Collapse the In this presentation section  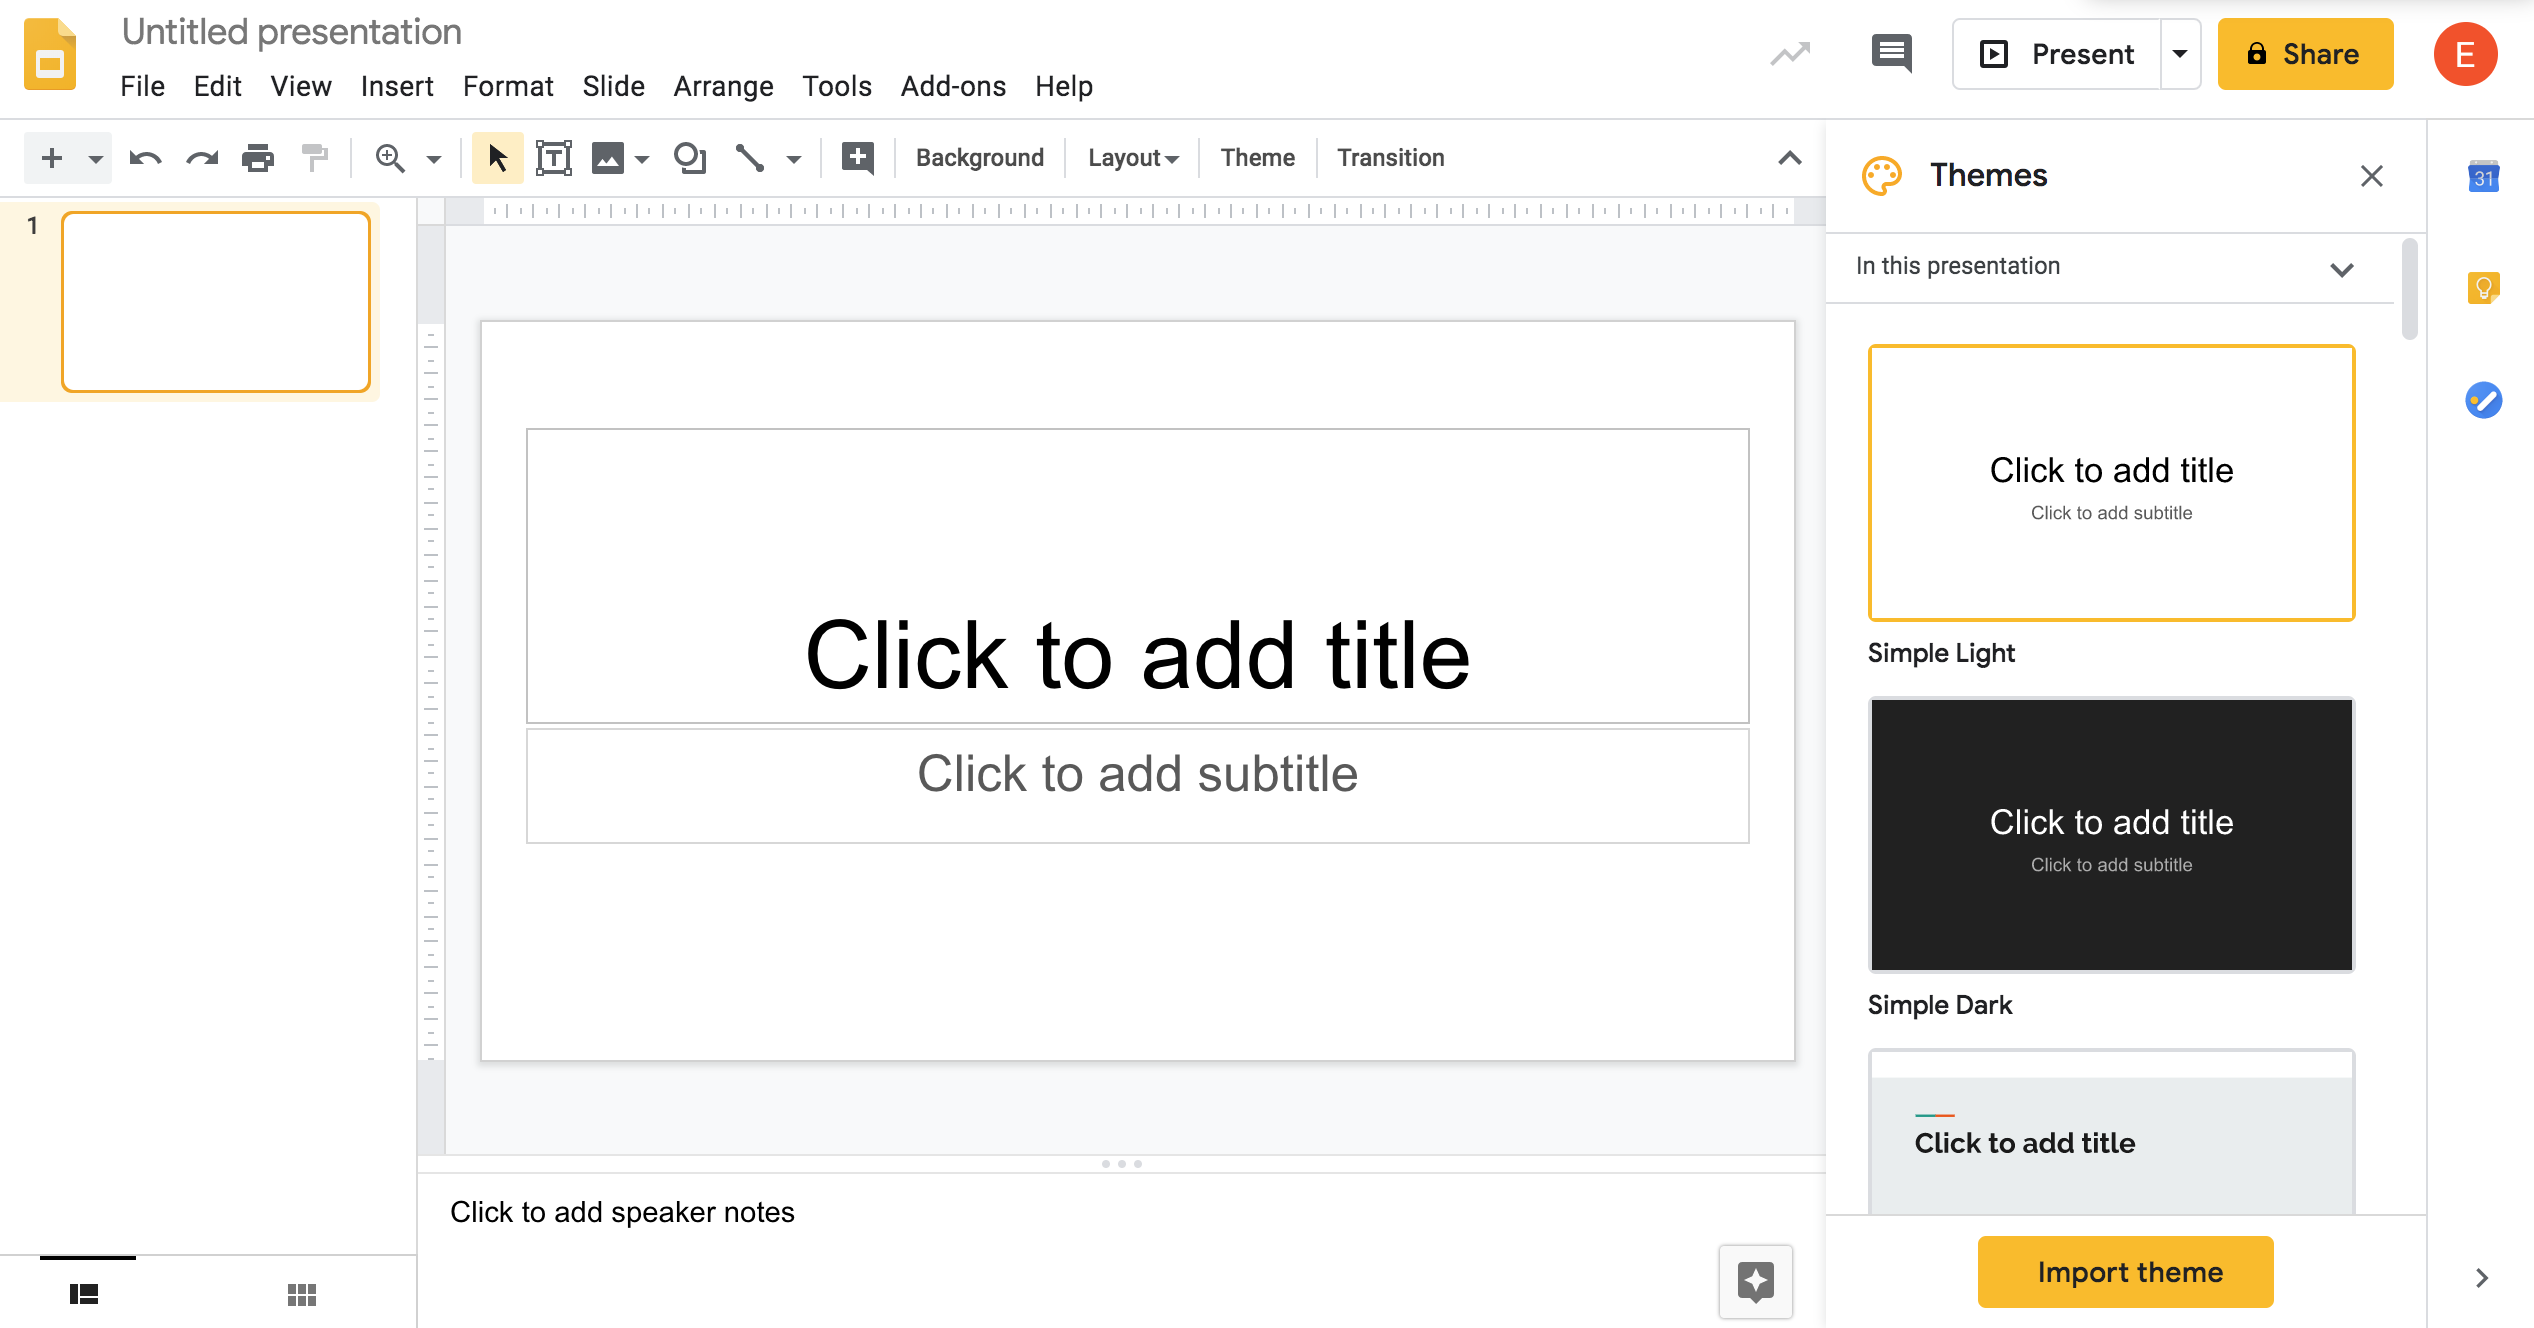[x=2344, y=268]
